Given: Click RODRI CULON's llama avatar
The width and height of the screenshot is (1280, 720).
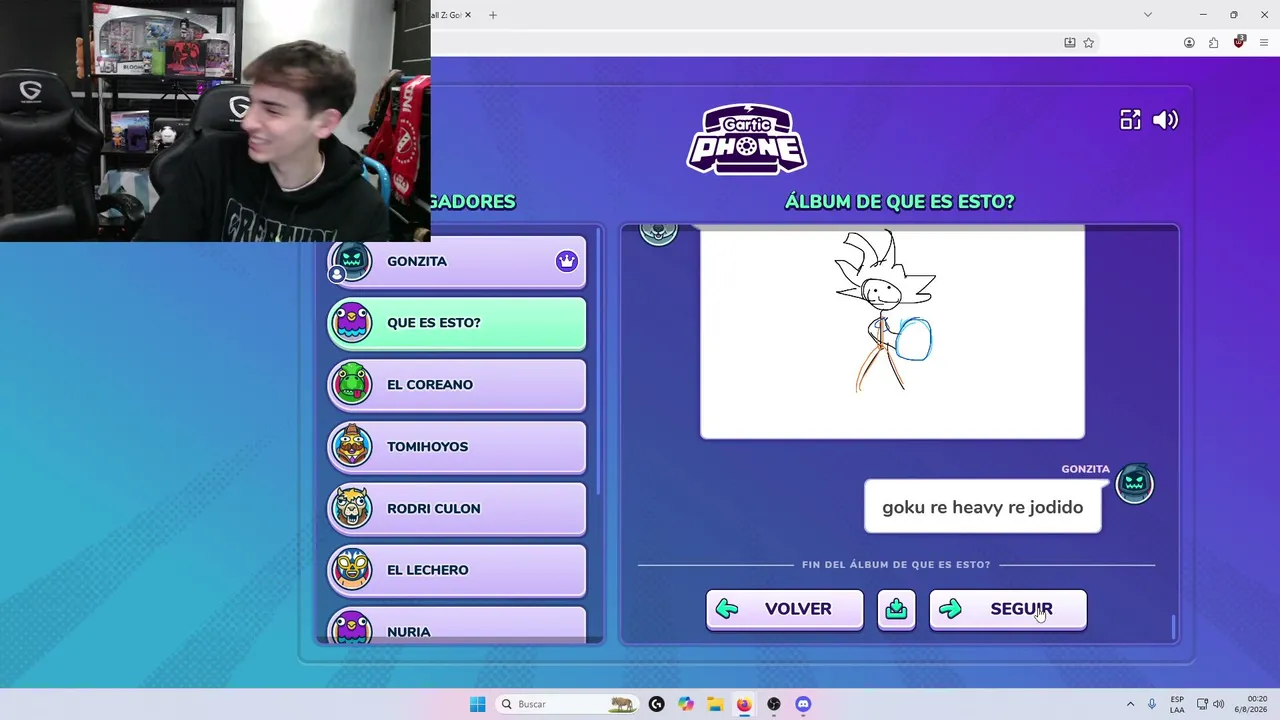Looking at the screenshot, I should point(351,509).
